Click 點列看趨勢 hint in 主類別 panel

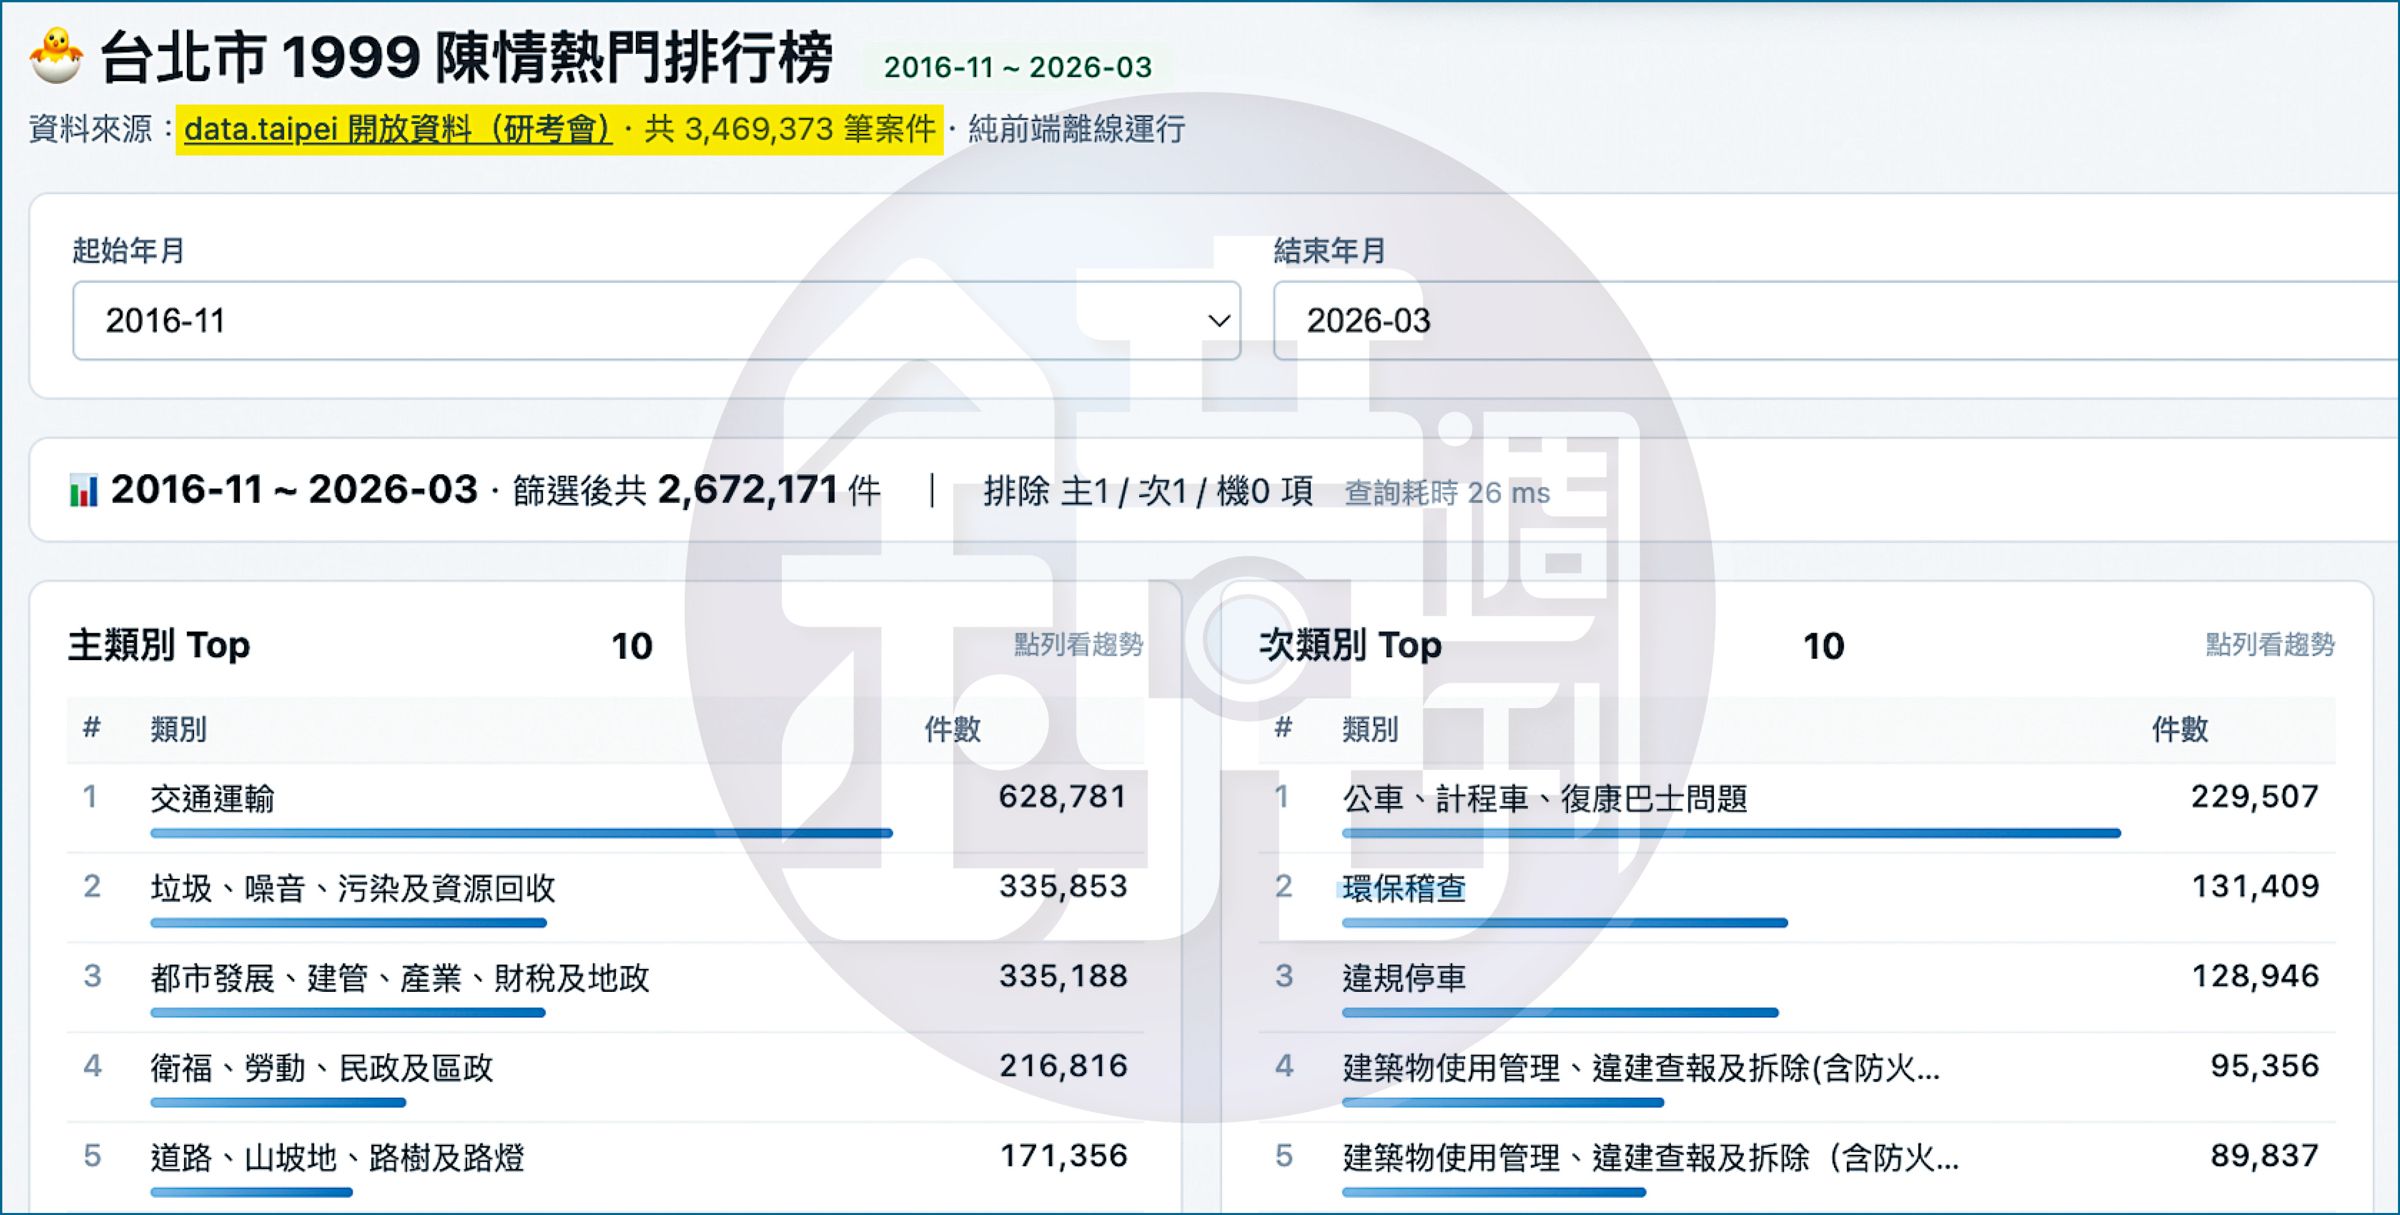pos(1079,644)
